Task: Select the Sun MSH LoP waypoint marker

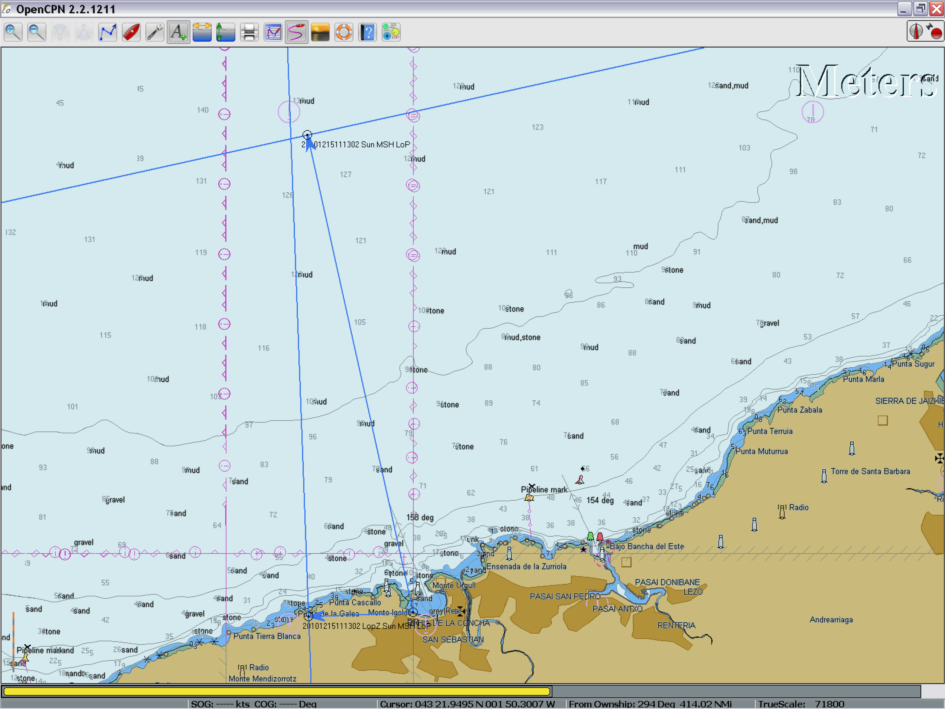Action: pos(307,135)
